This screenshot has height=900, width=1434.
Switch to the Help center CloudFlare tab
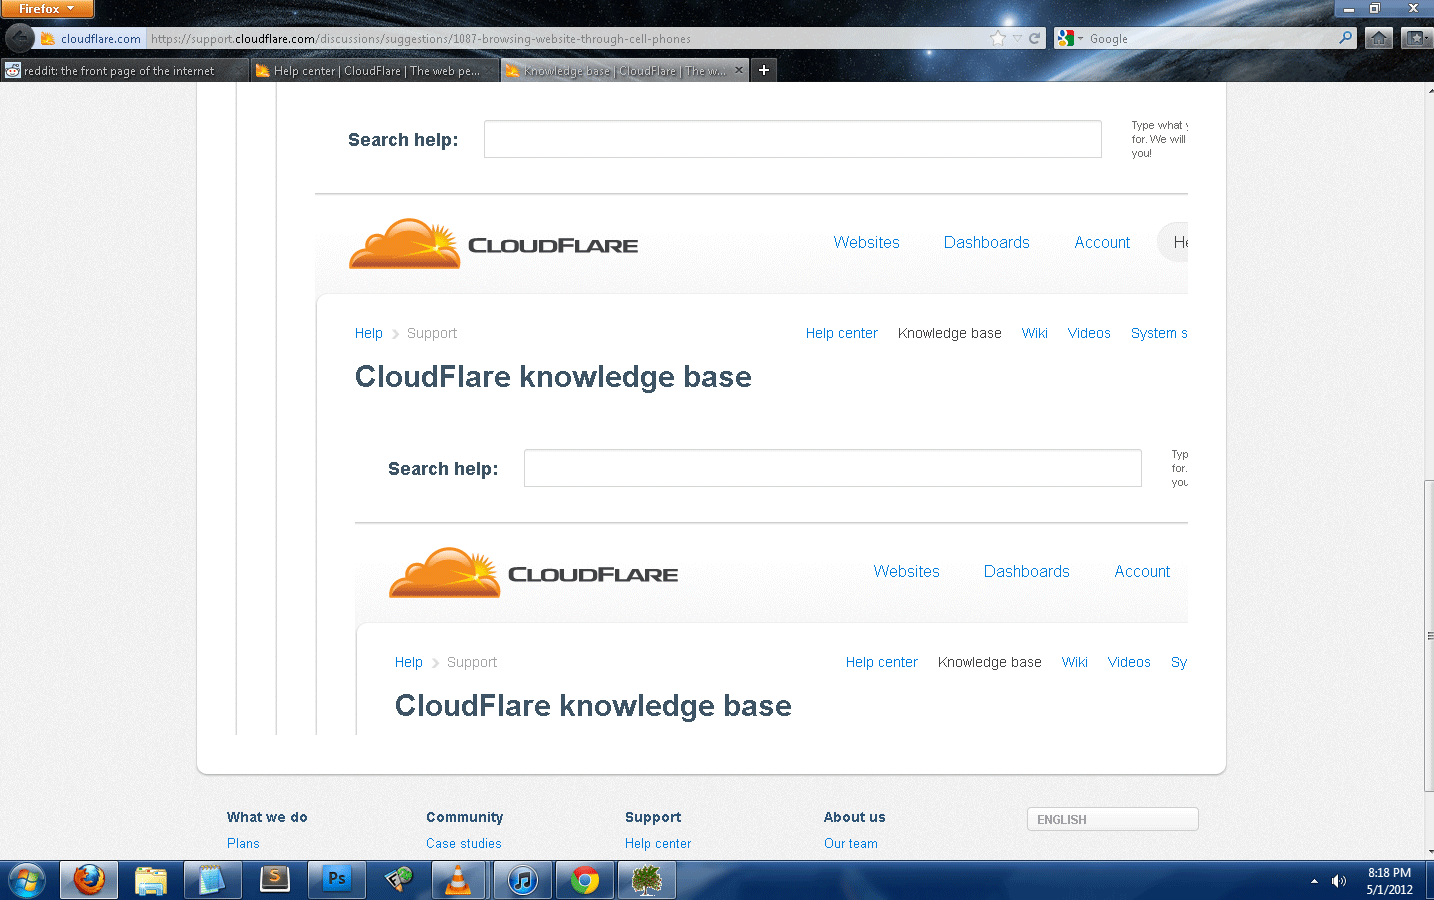click(374, 70)
